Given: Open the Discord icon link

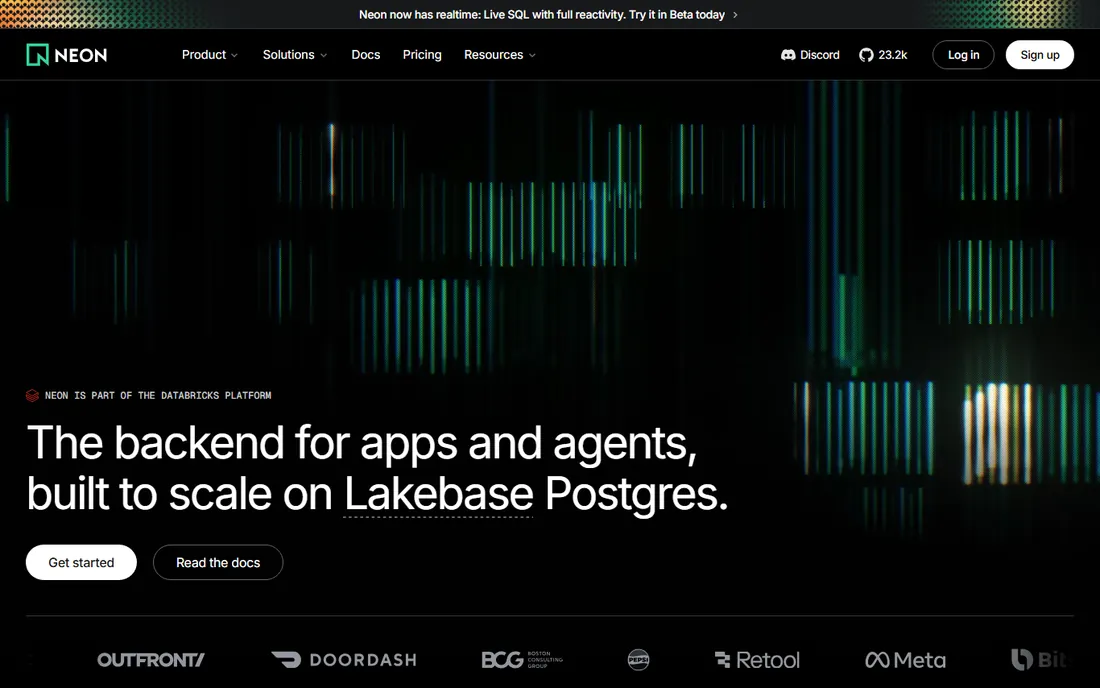Looking at the screenshot, I should [788, 55].
